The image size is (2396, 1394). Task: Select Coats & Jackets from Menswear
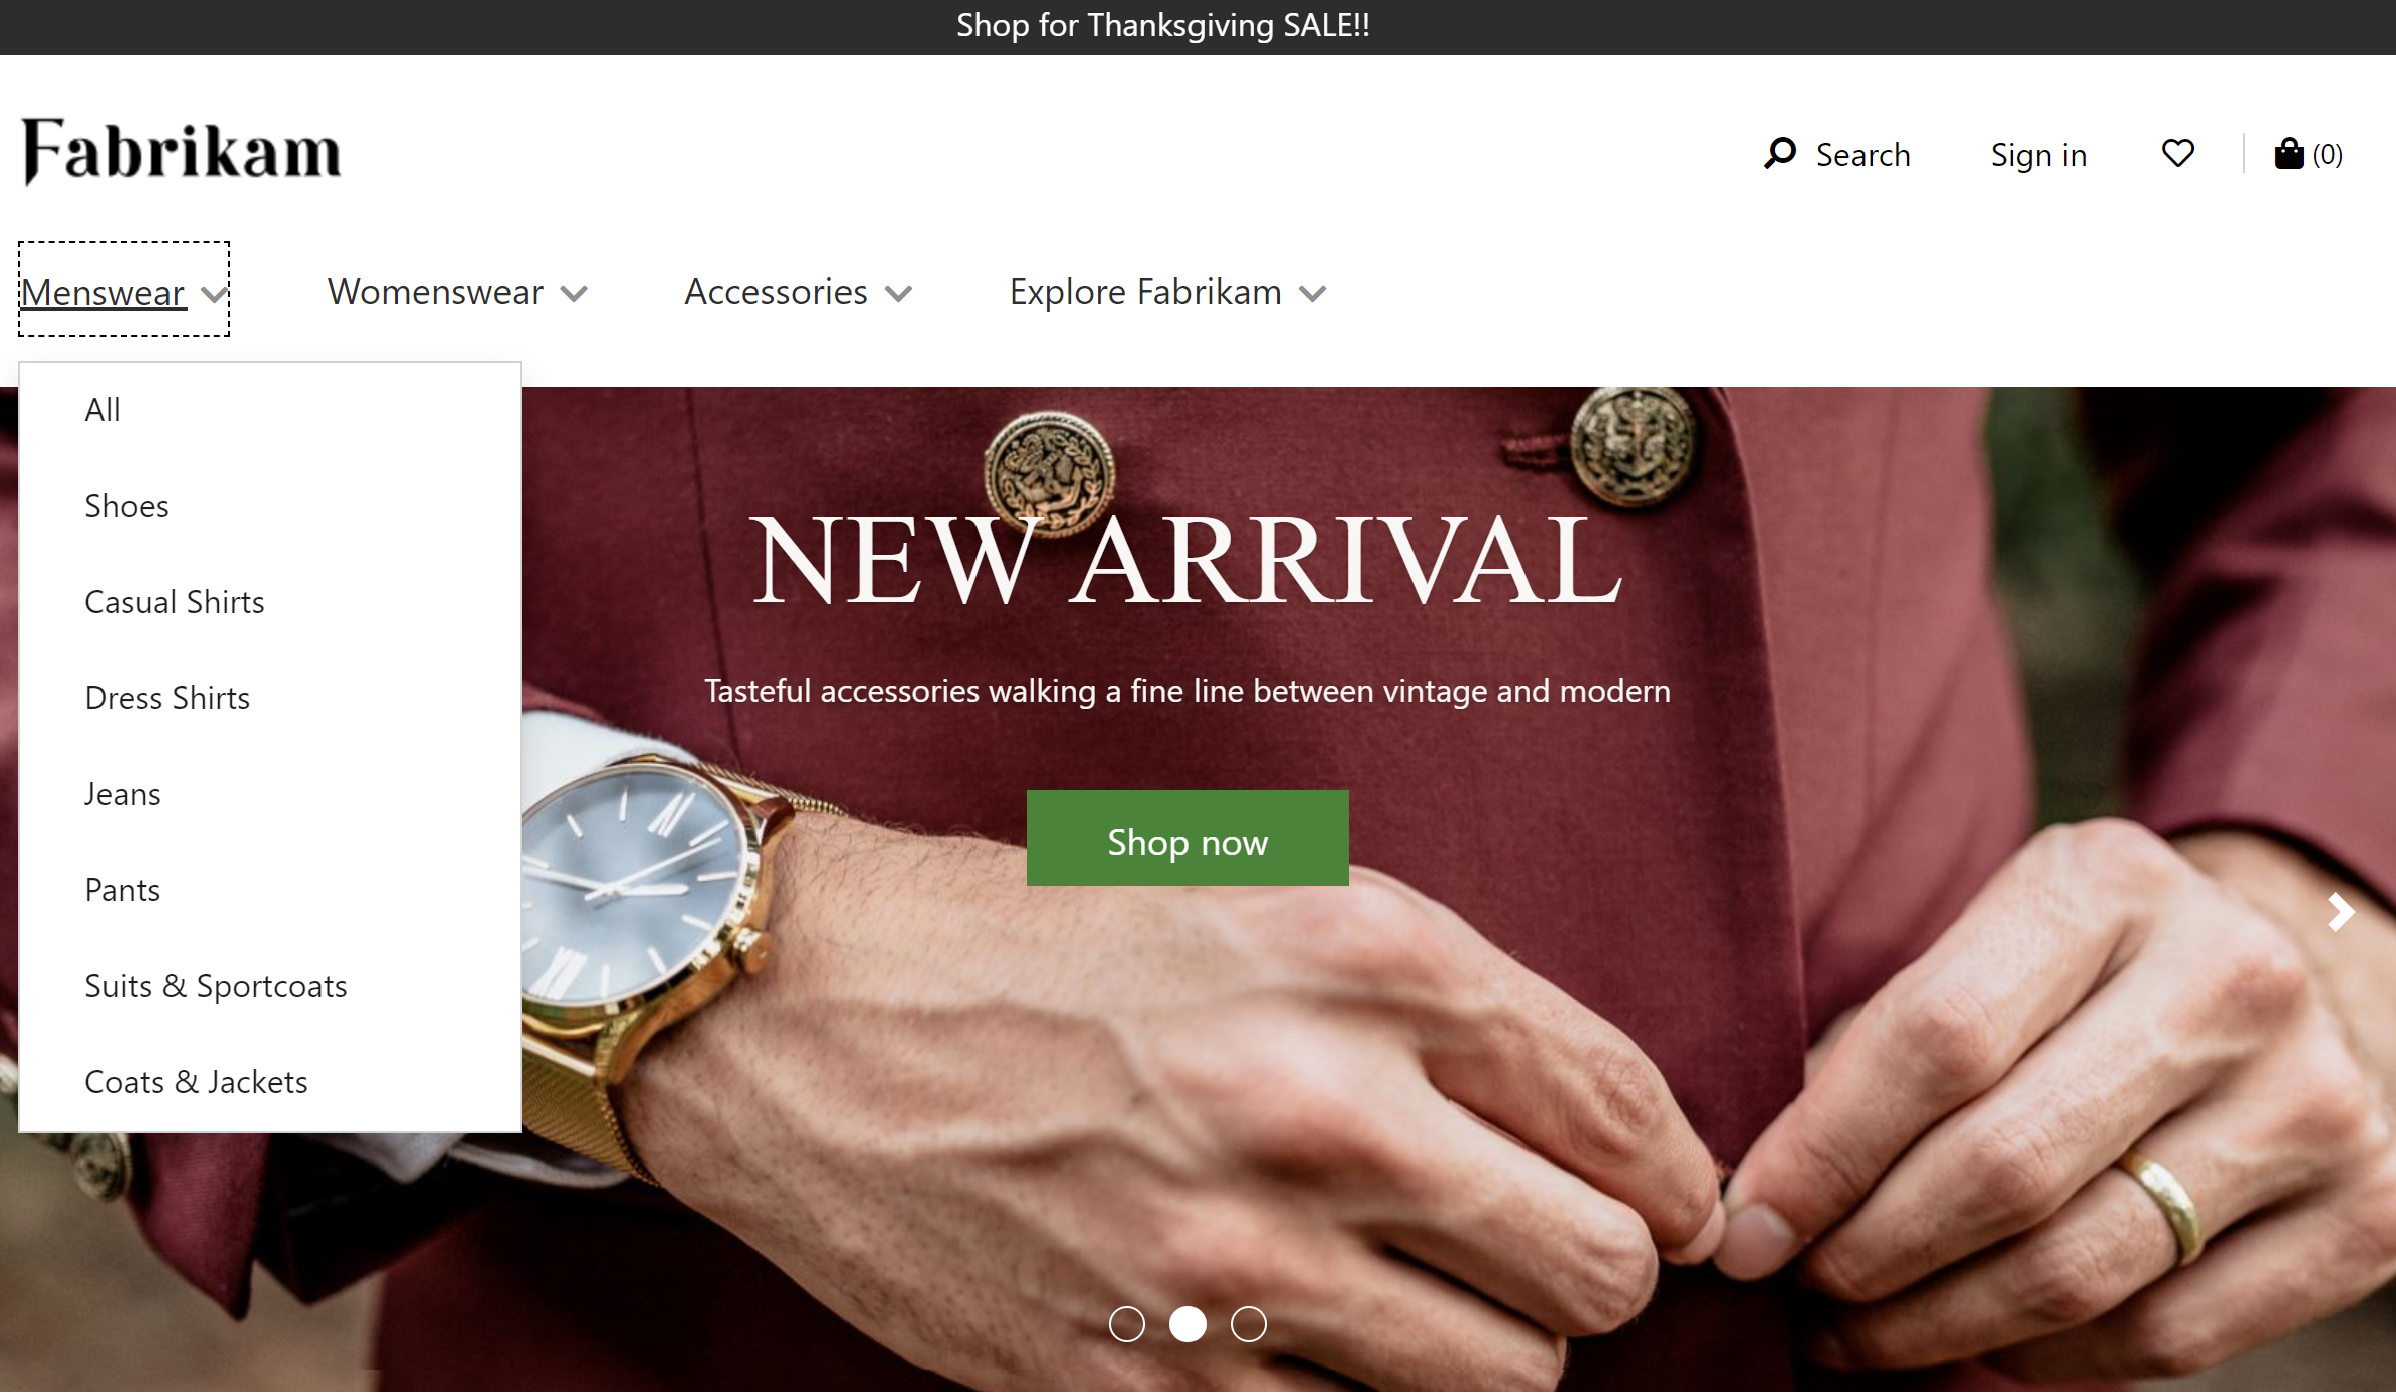(x=196, y=1080)
